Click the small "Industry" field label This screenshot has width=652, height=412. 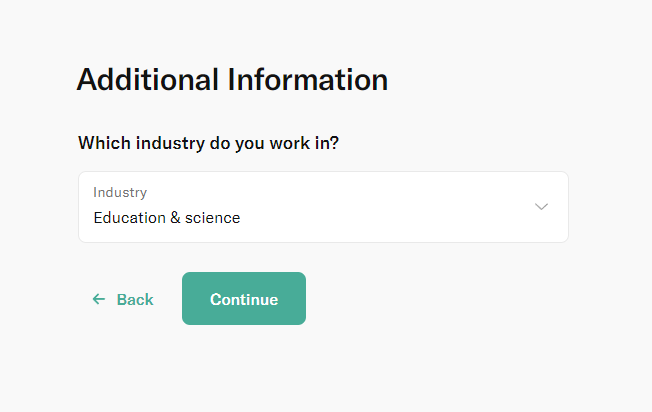click(x=120, y=192)
